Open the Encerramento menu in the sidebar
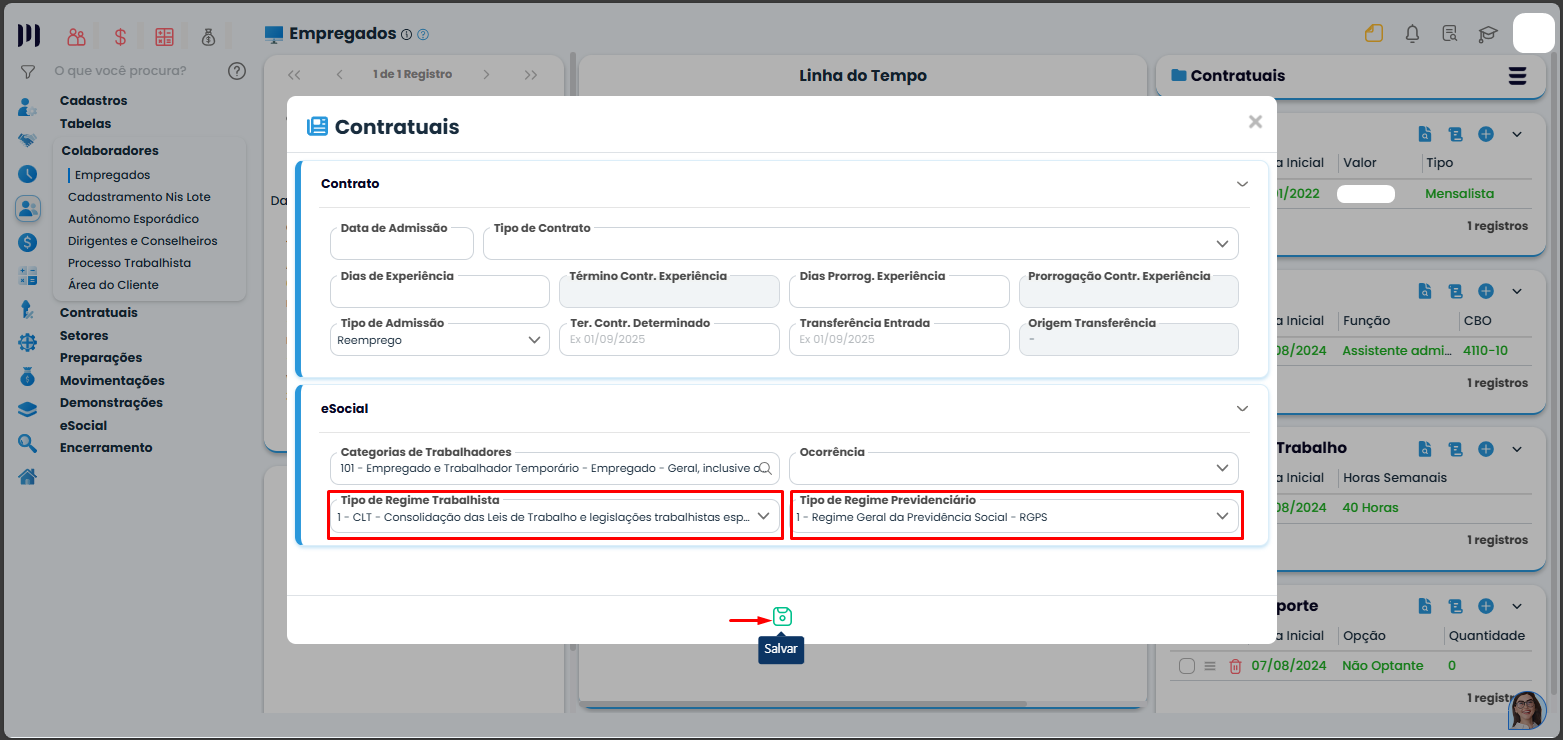 click(106, 448)
